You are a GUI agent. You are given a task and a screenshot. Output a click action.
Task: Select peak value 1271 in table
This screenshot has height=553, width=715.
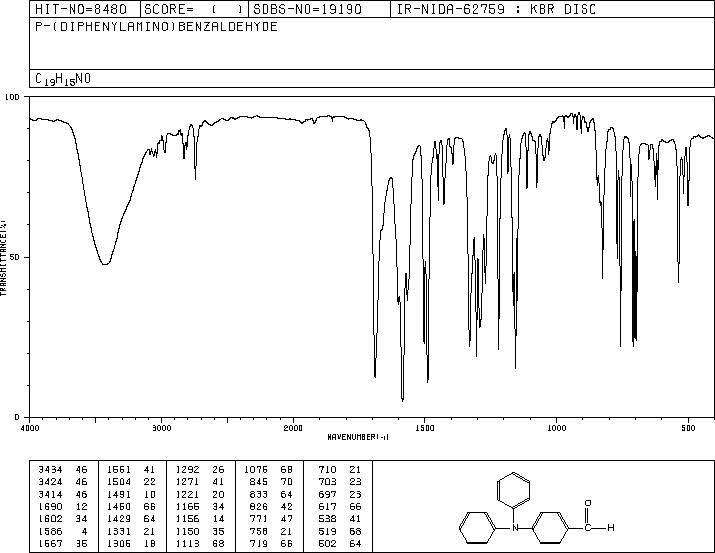pyautogui.click(x=187, y=482)
